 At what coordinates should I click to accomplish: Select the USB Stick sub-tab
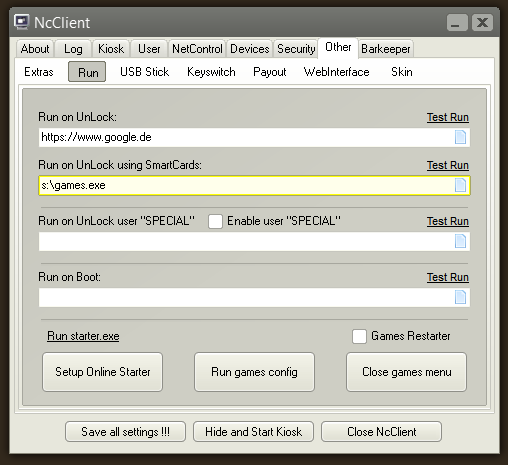point(144,72)
